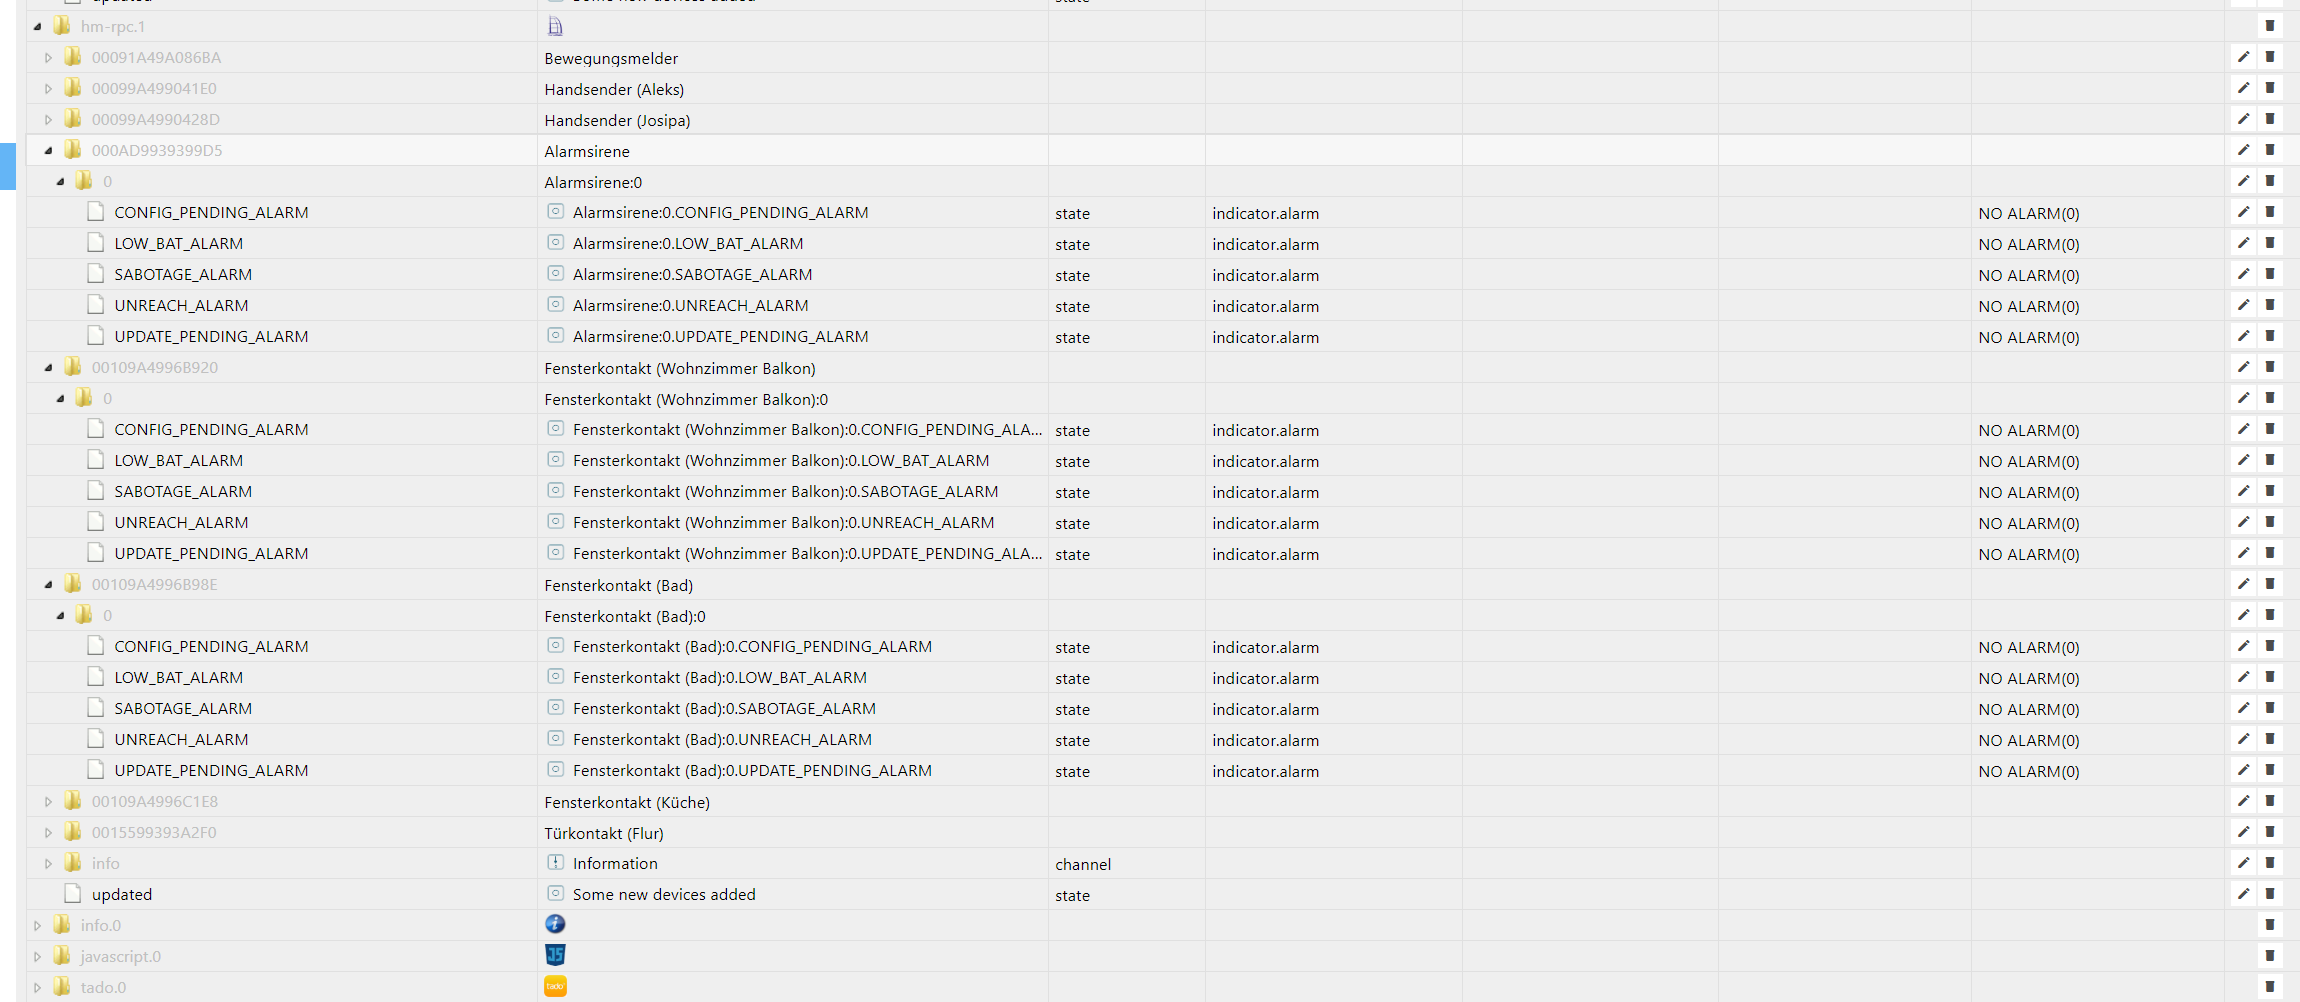Expand the javascript.0 adapter node

pyautogui.click(x=37, y=957)
